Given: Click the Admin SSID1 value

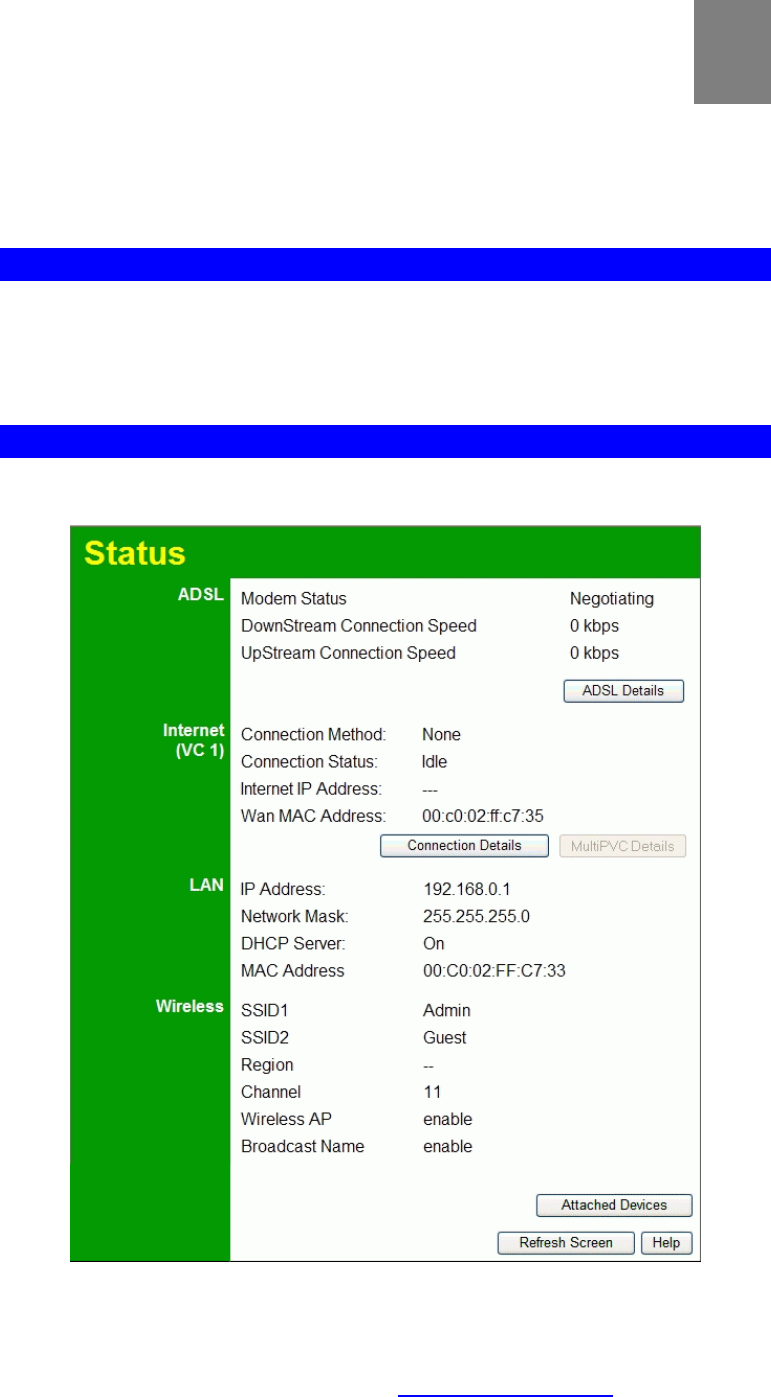Looking at the screenshot, I should coord(447,1010).
